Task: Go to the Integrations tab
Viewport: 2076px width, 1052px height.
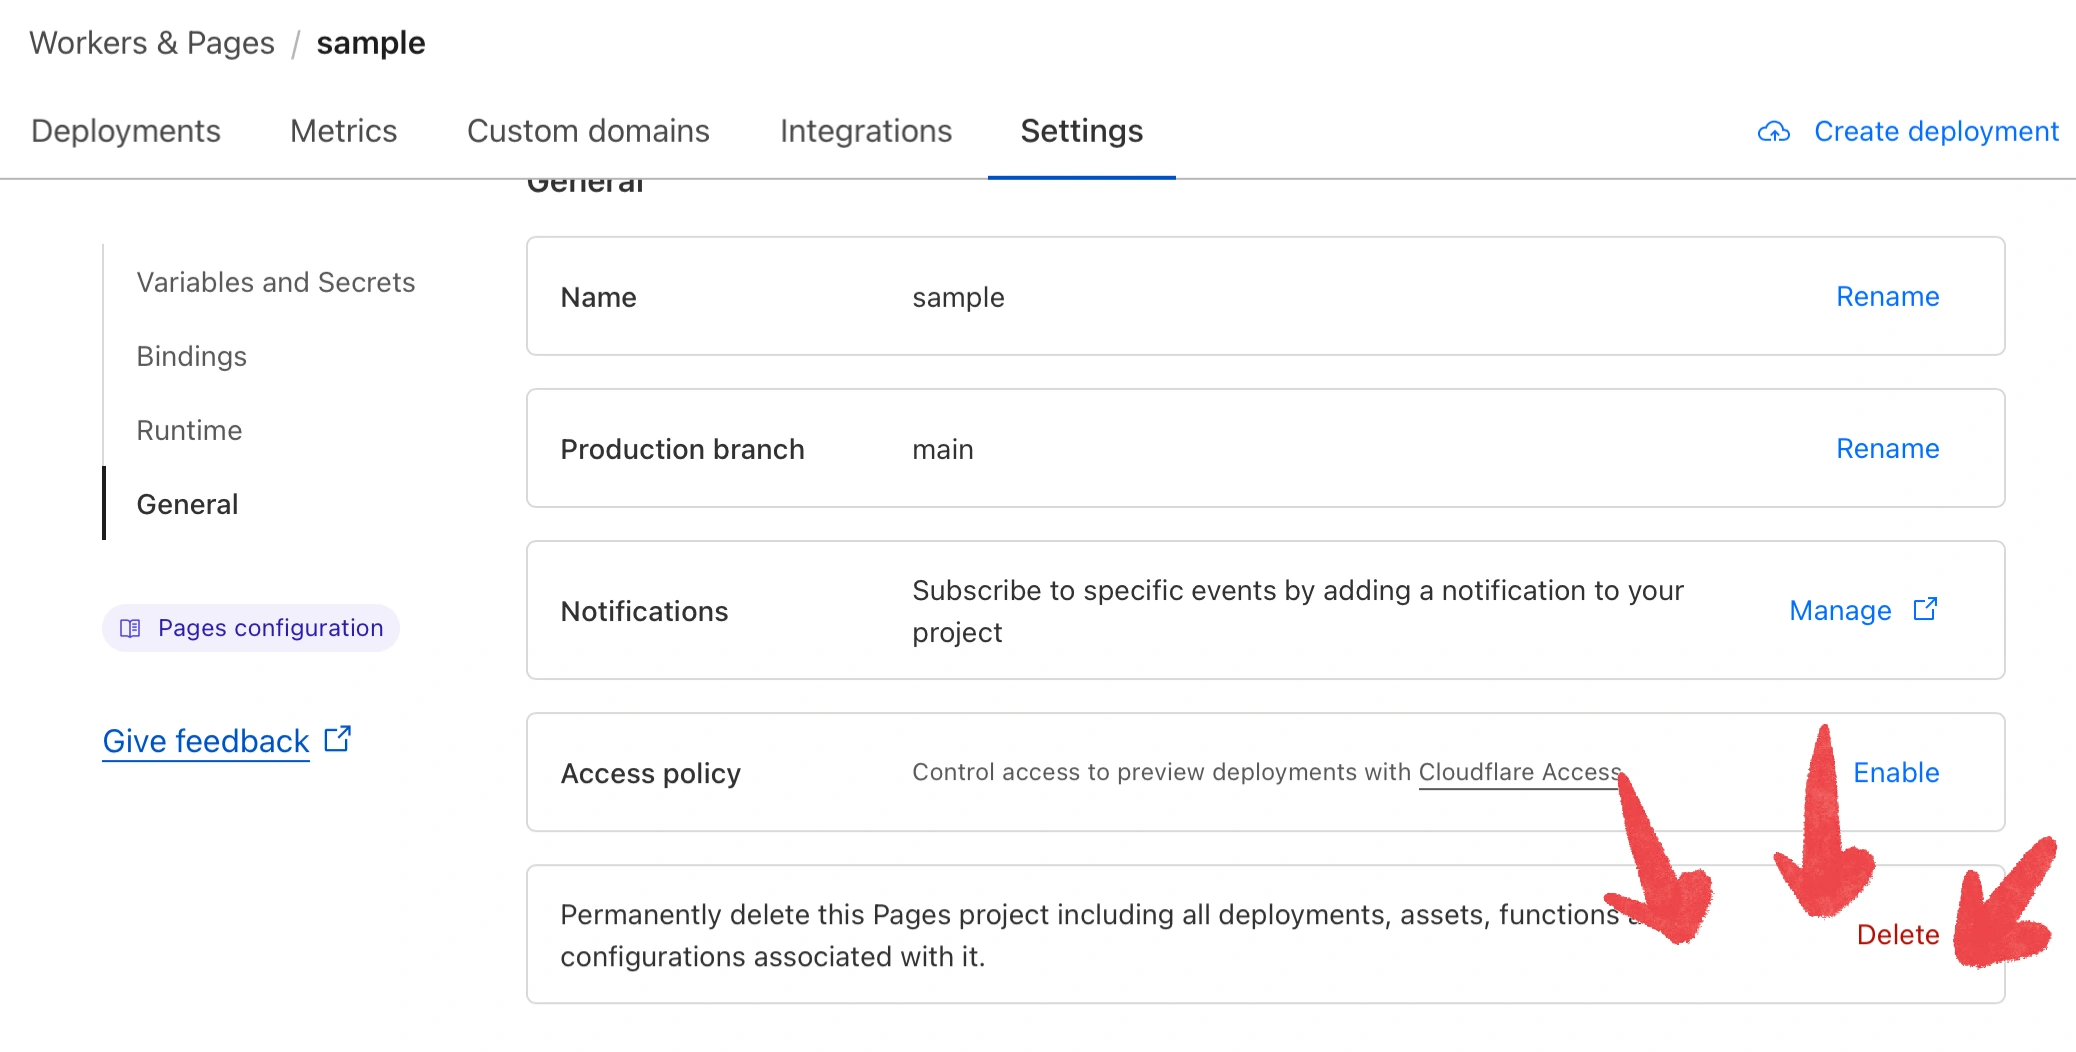Action: coord(865,131)
